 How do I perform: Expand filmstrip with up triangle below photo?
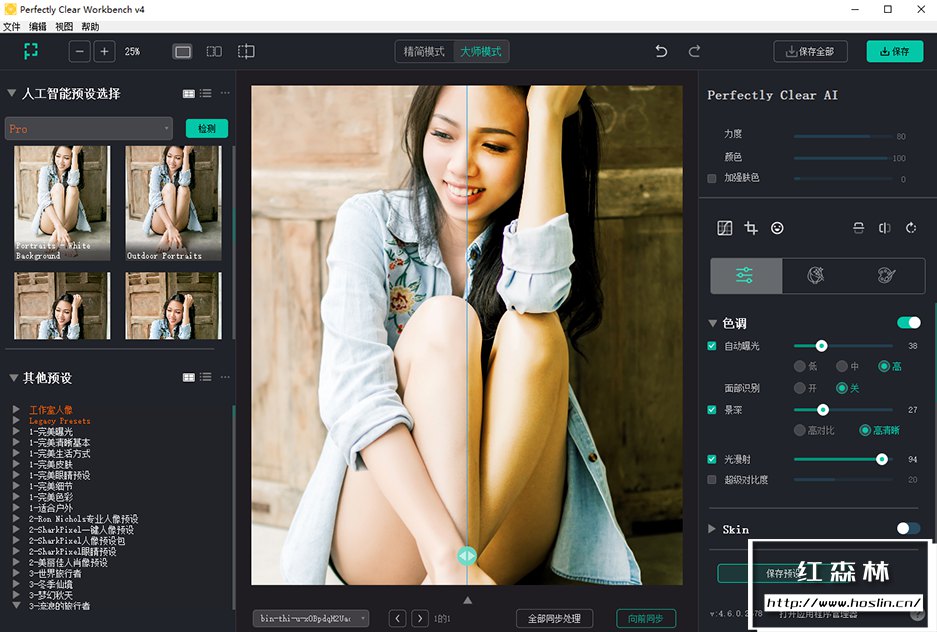[x=467, y=600]
